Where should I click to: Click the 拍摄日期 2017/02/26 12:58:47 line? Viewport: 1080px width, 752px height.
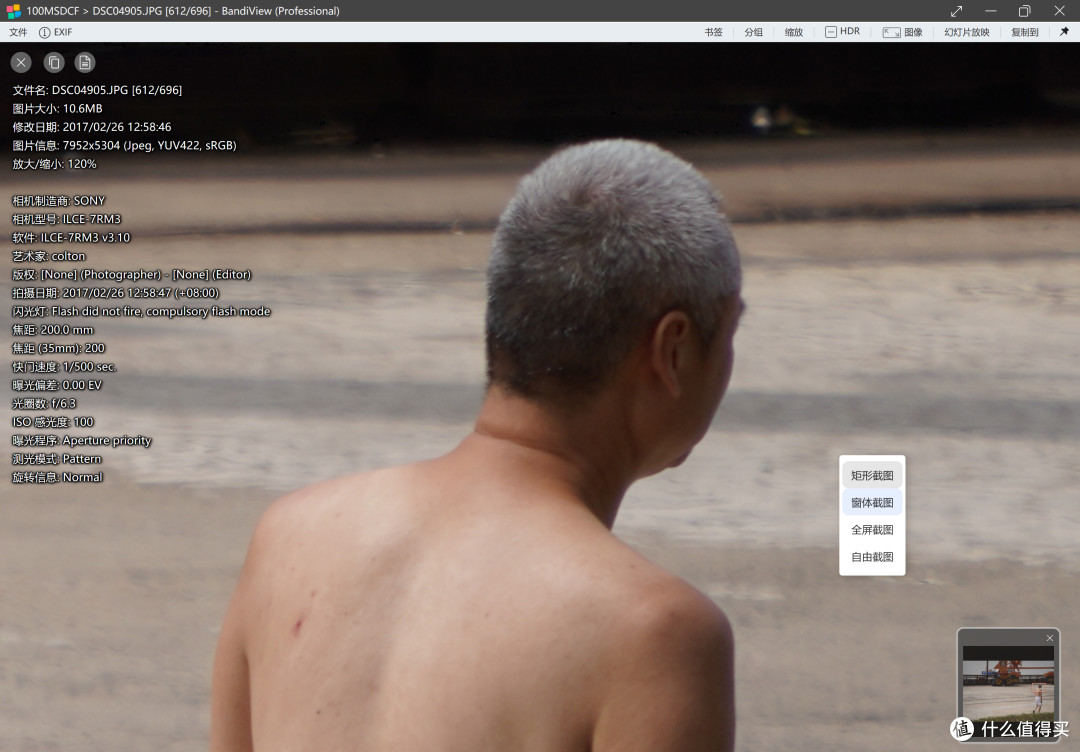click(x=116, y=293)
